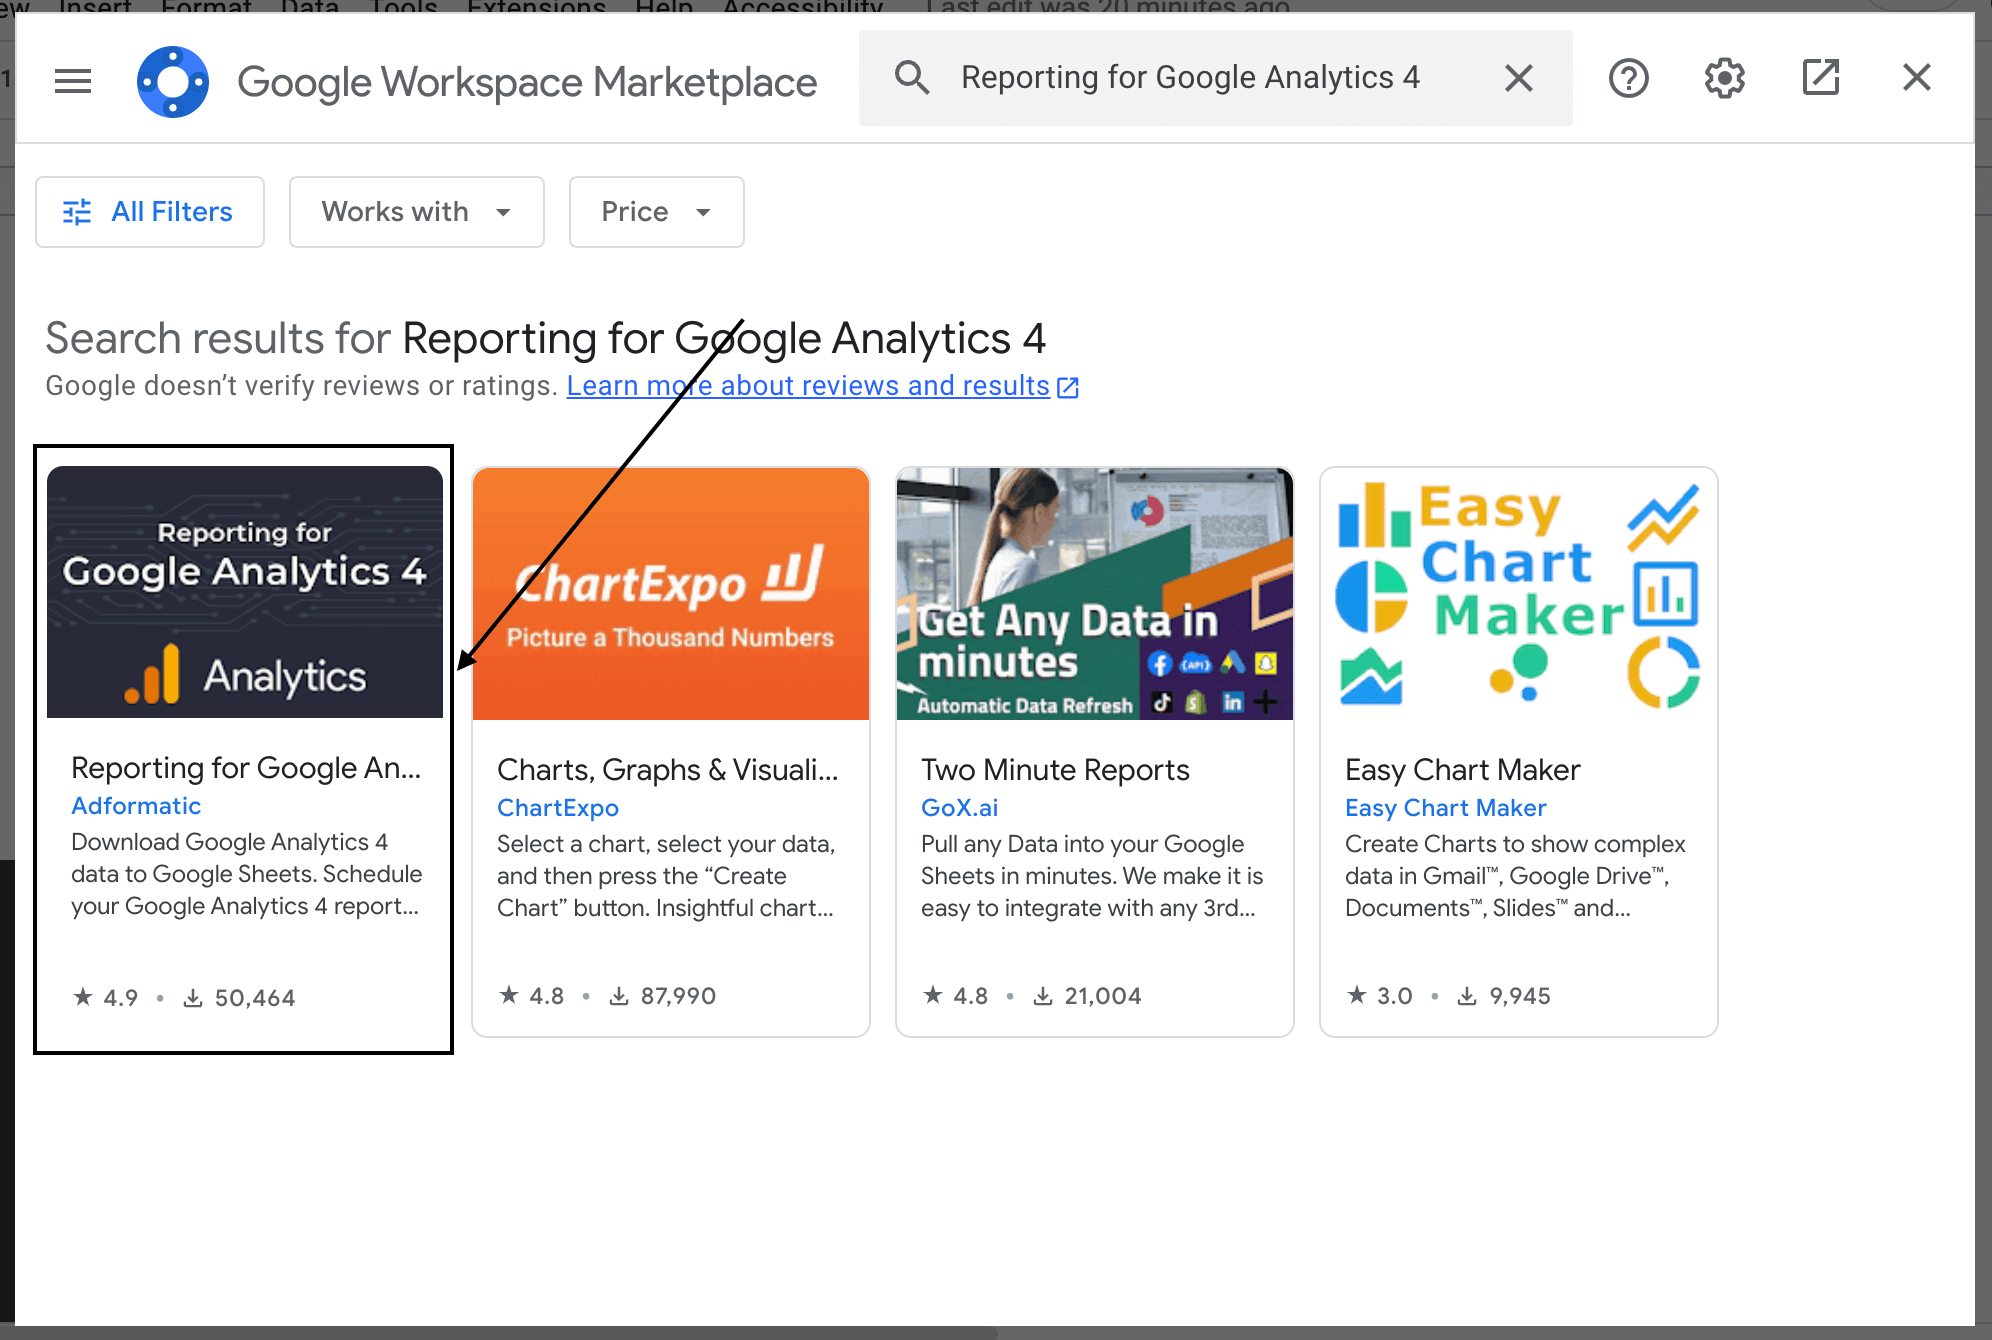Open the hamburger main menu

(73, 80)
